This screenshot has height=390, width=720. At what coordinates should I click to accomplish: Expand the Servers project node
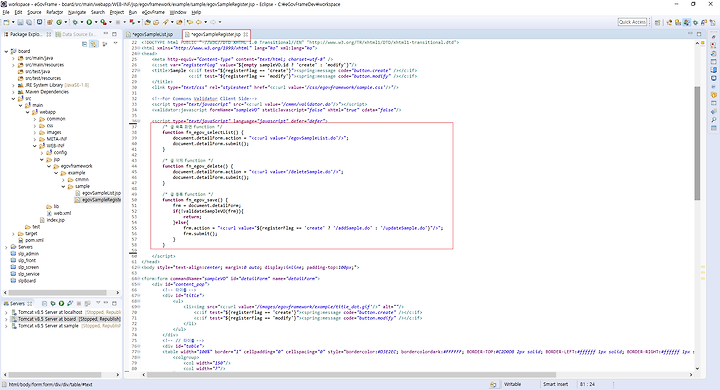coord(6,247)
